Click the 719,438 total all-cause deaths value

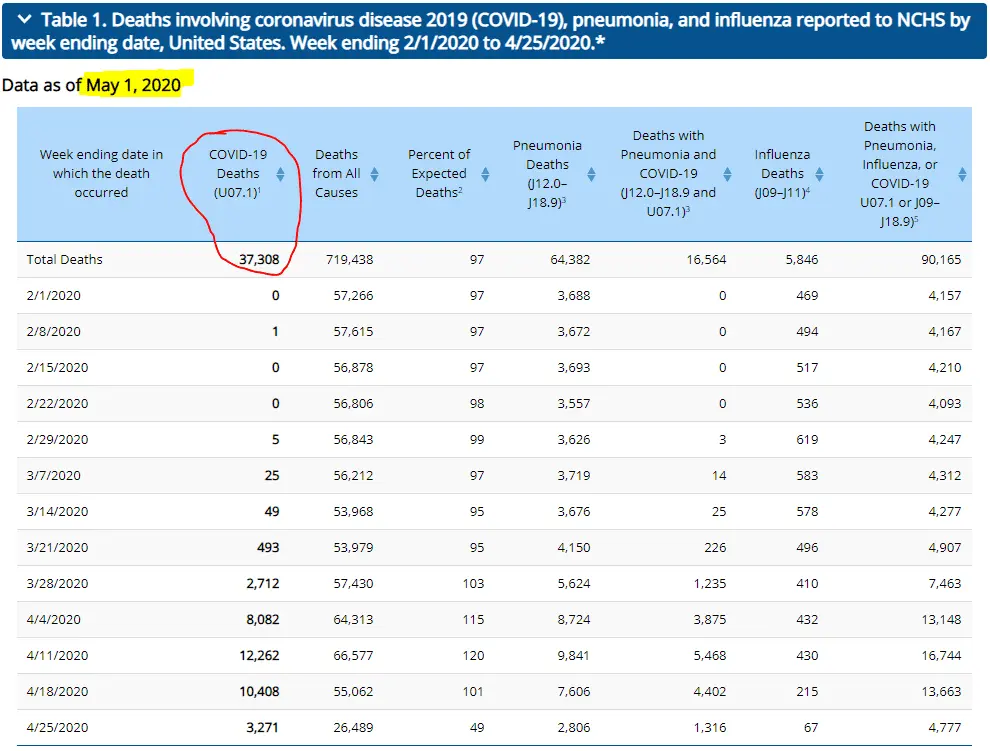point(349,260)
